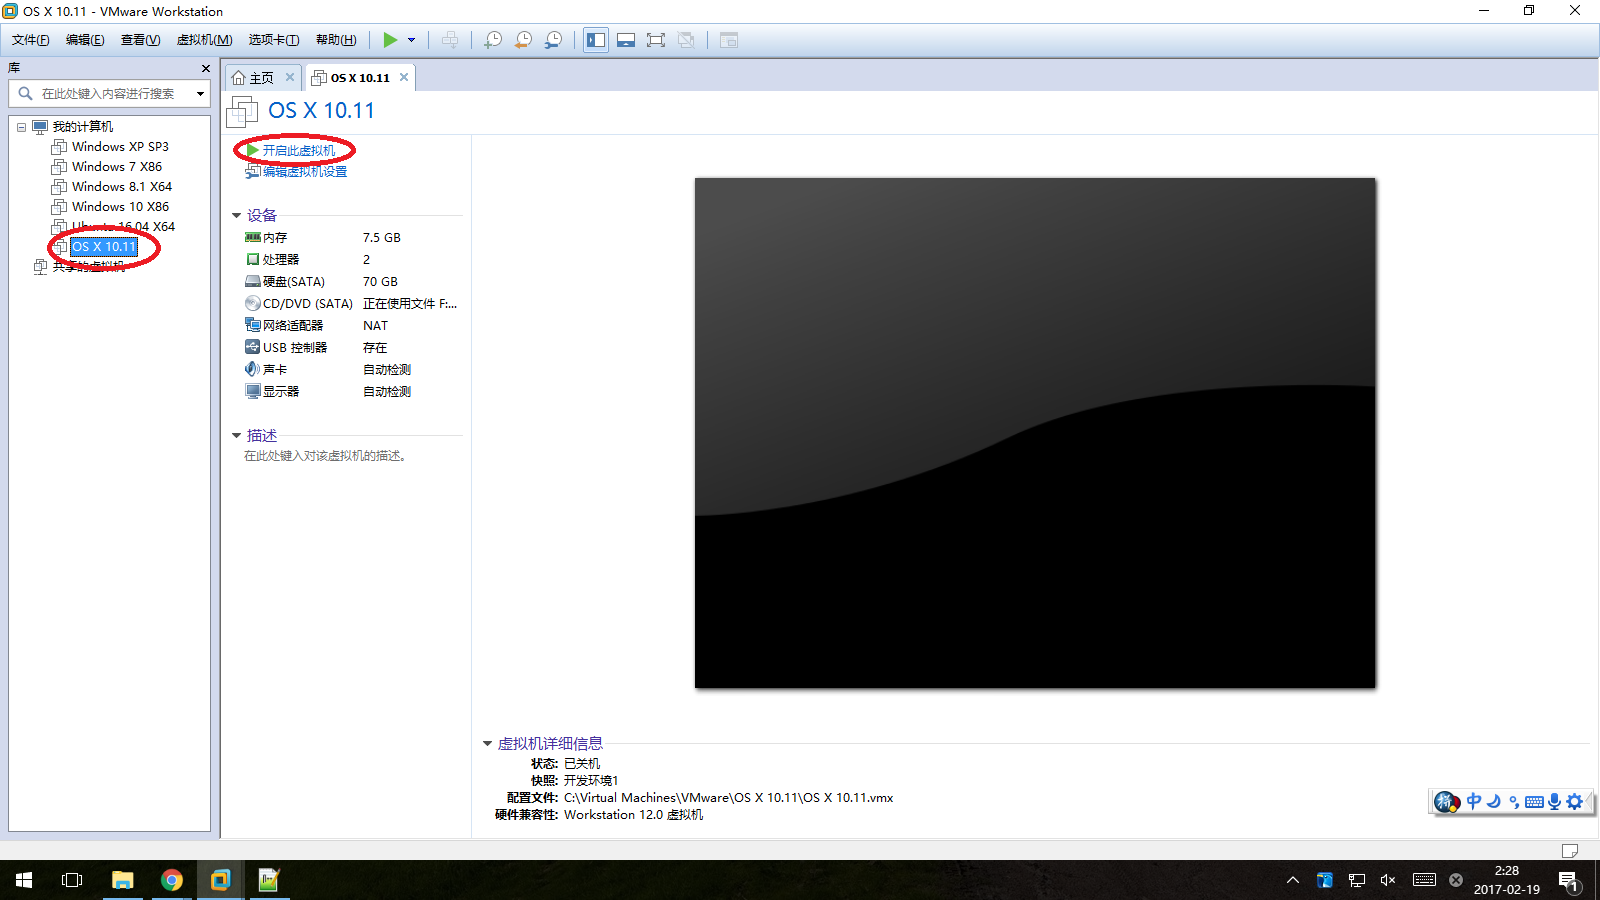The height and width of the screenshot is (900, 1600).
Task: Open Task View on taskbar
Action: click(x=72, y=880)
